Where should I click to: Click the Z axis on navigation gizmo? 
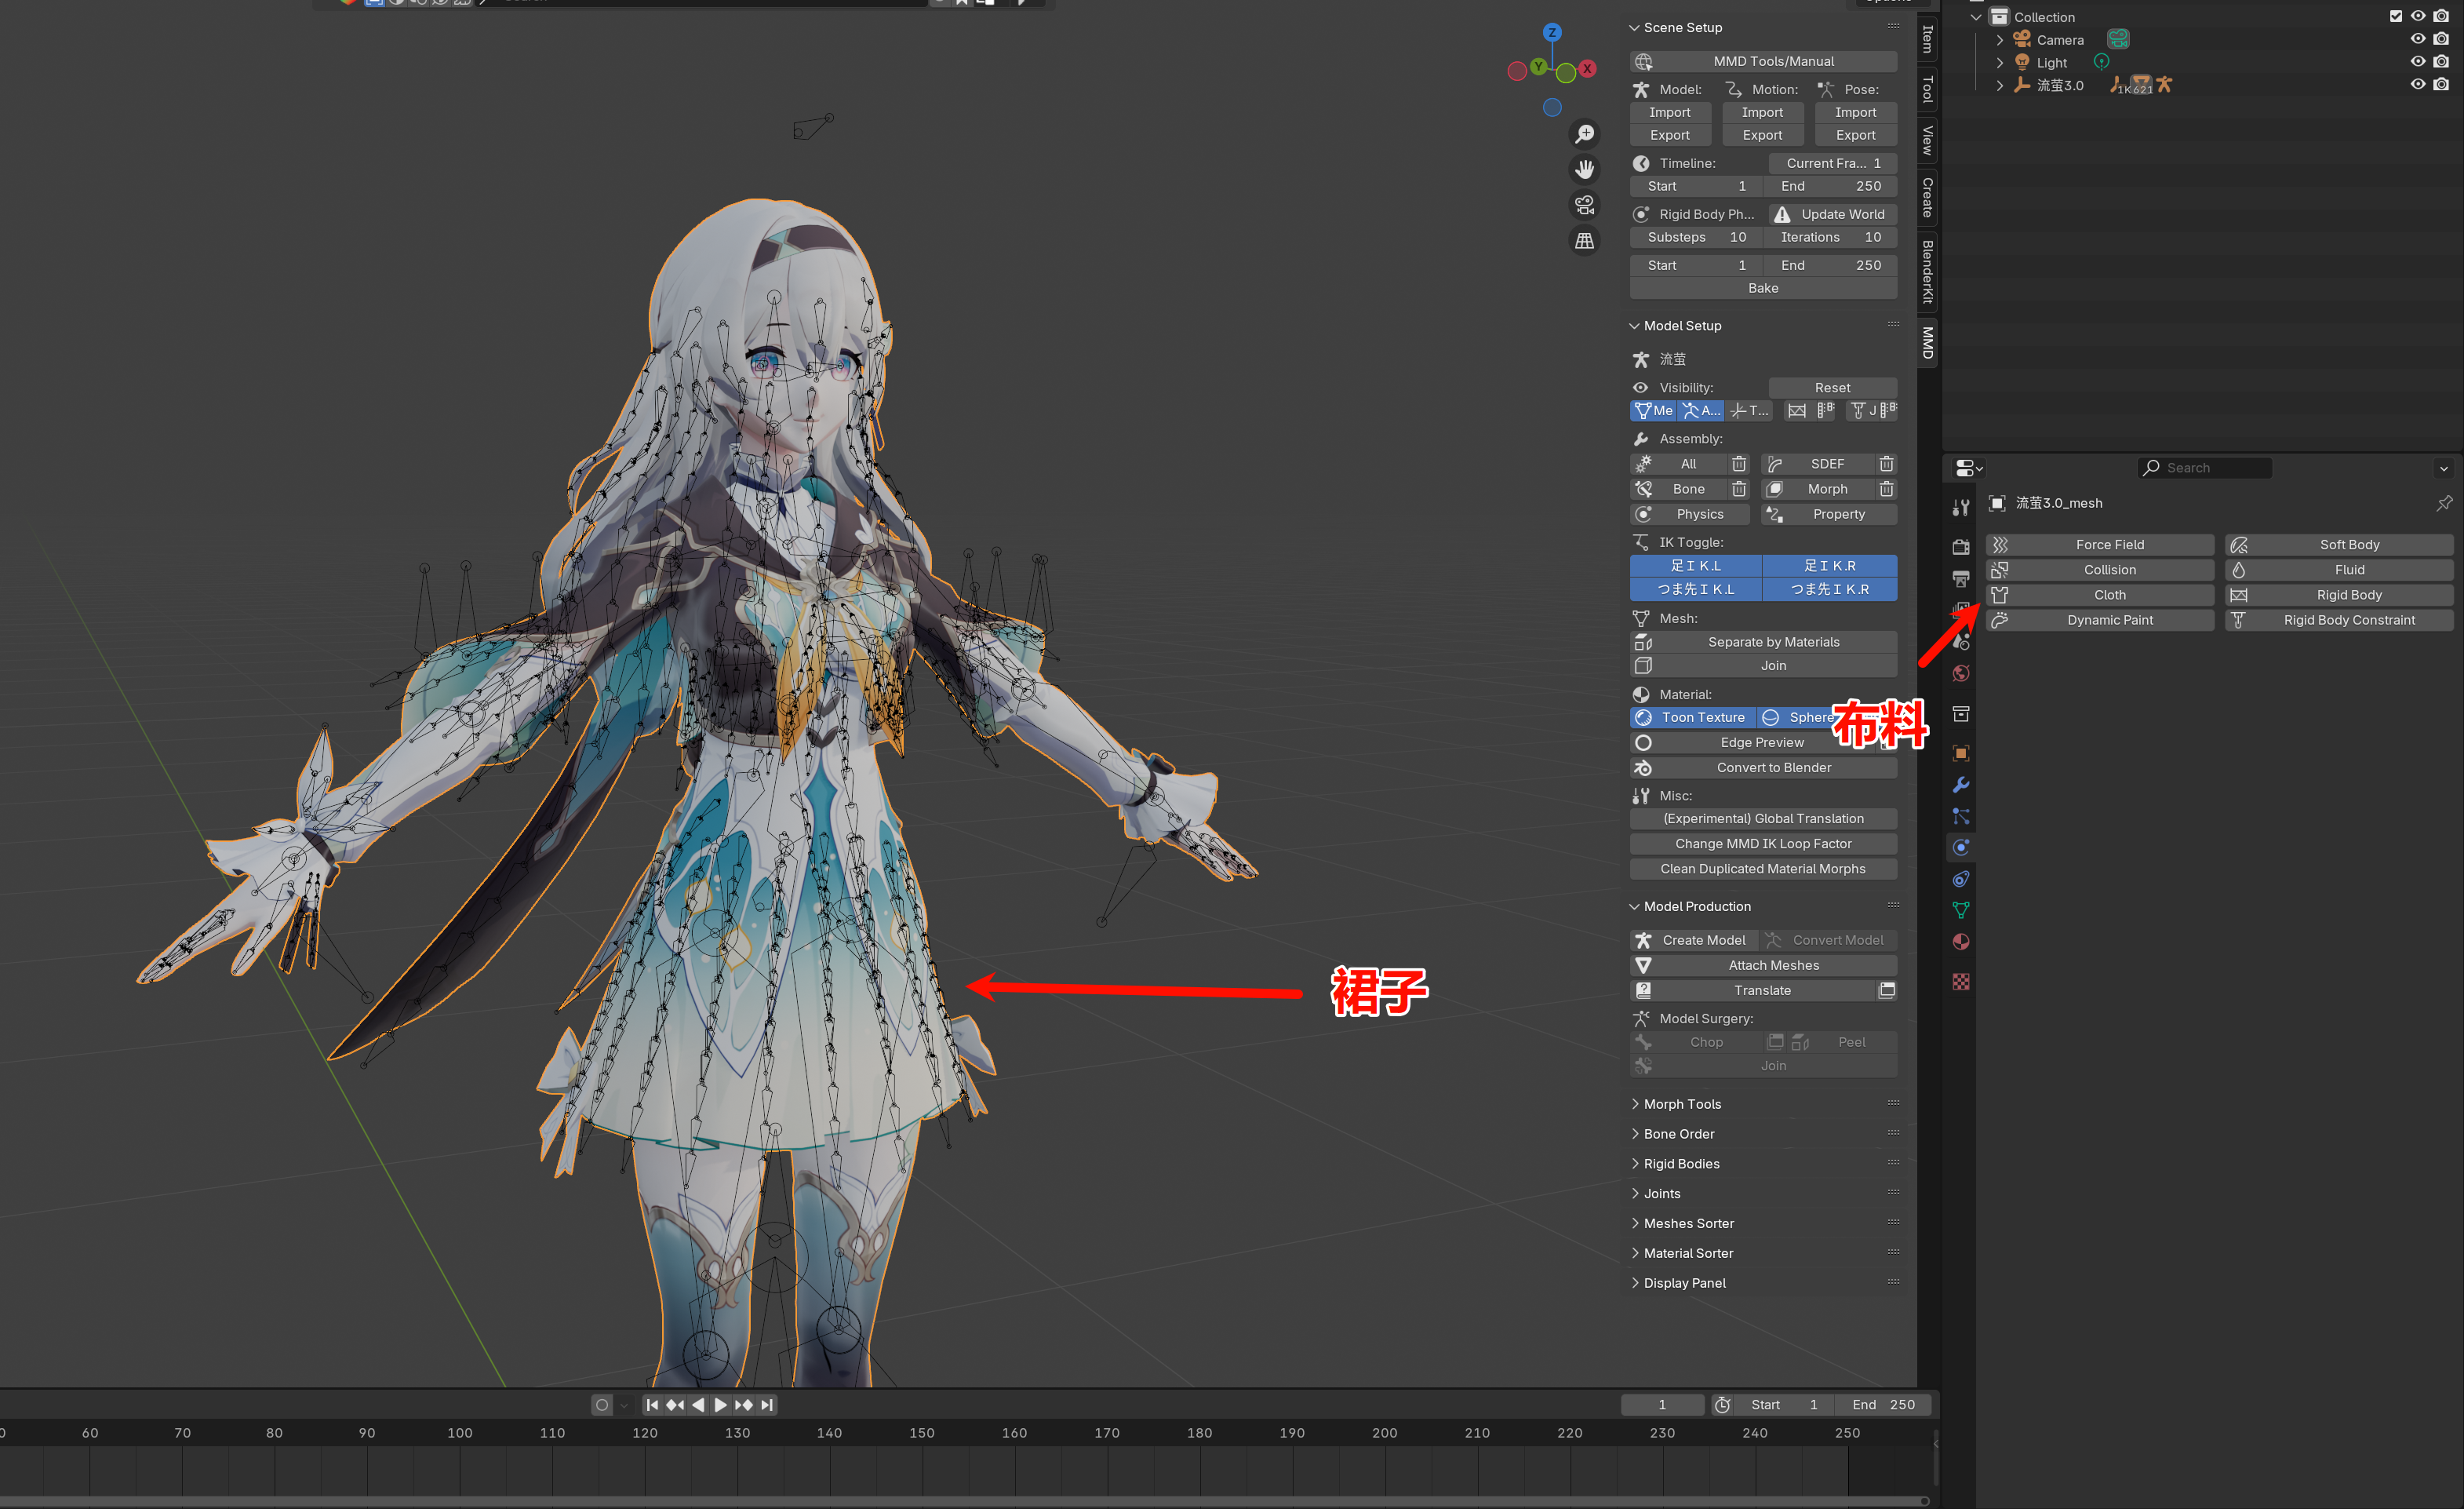click(1551, 32)
